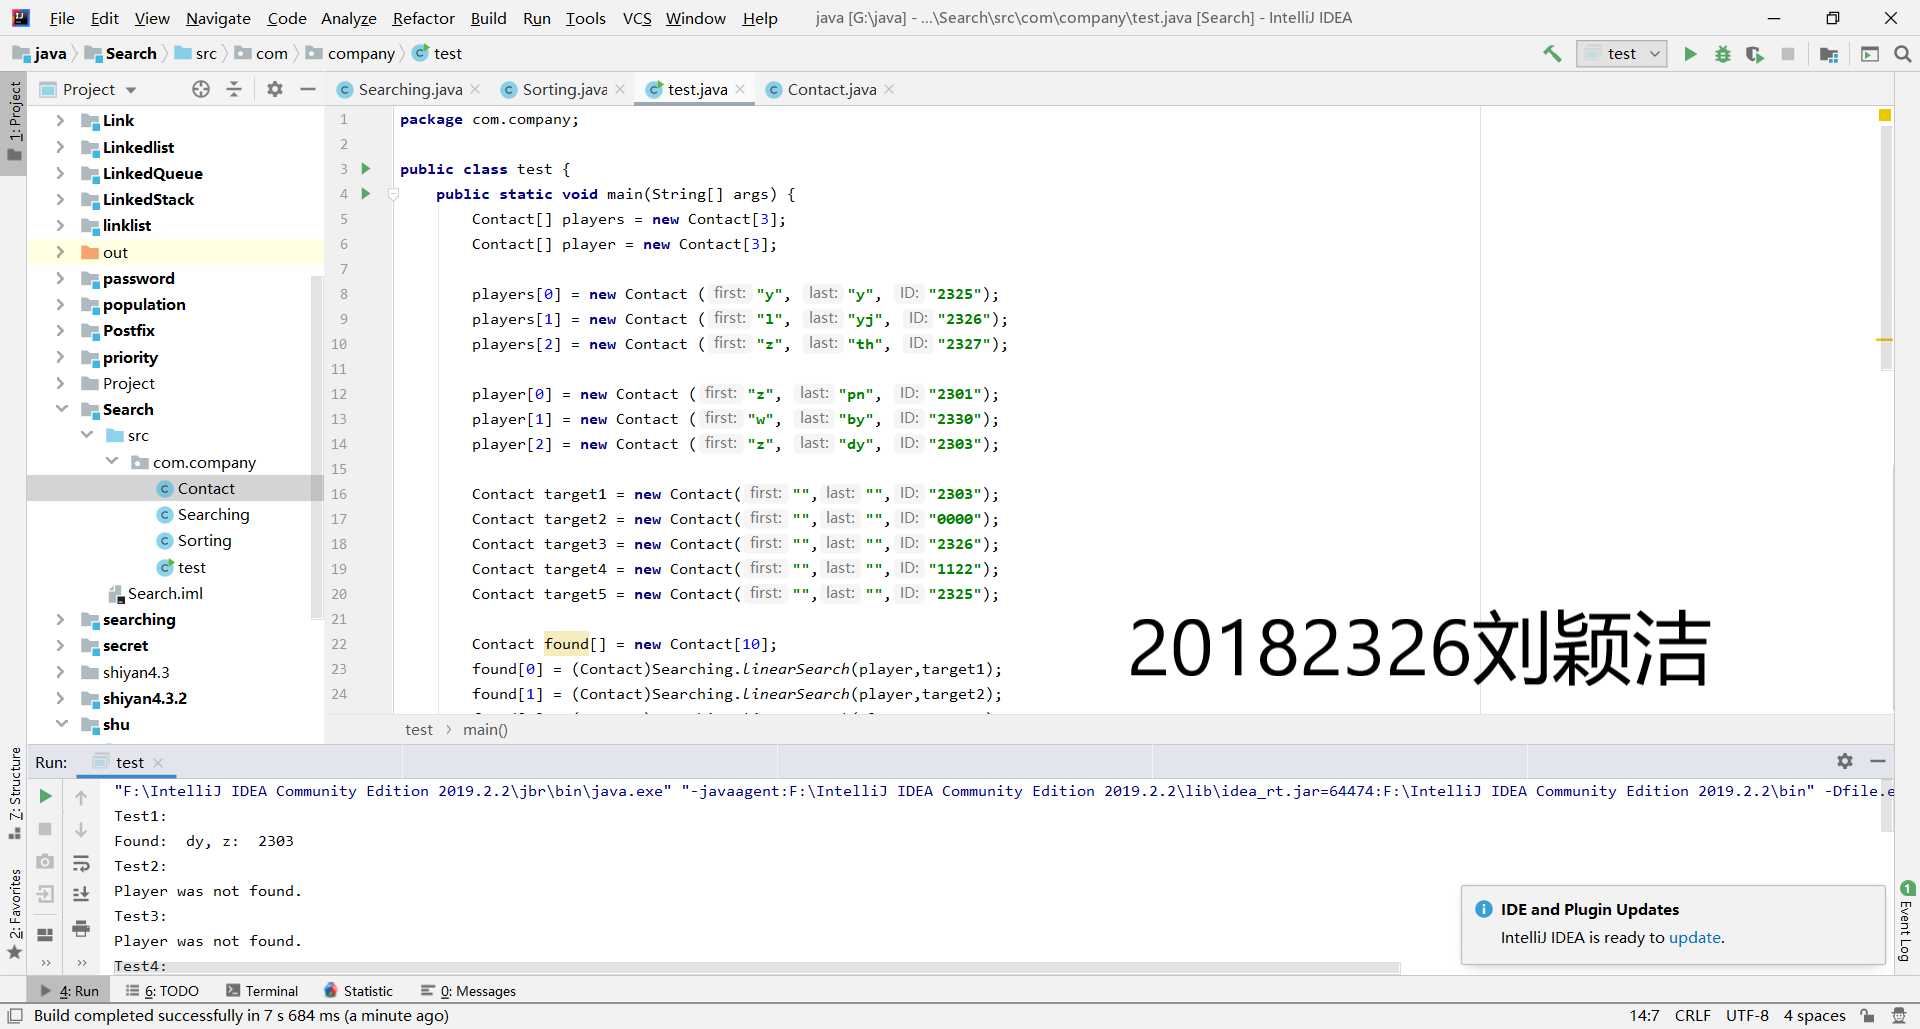The width and height of the screenshot is (1920, 1029).
Task: Collapse all nodes in Project panel
Action: 234,89
